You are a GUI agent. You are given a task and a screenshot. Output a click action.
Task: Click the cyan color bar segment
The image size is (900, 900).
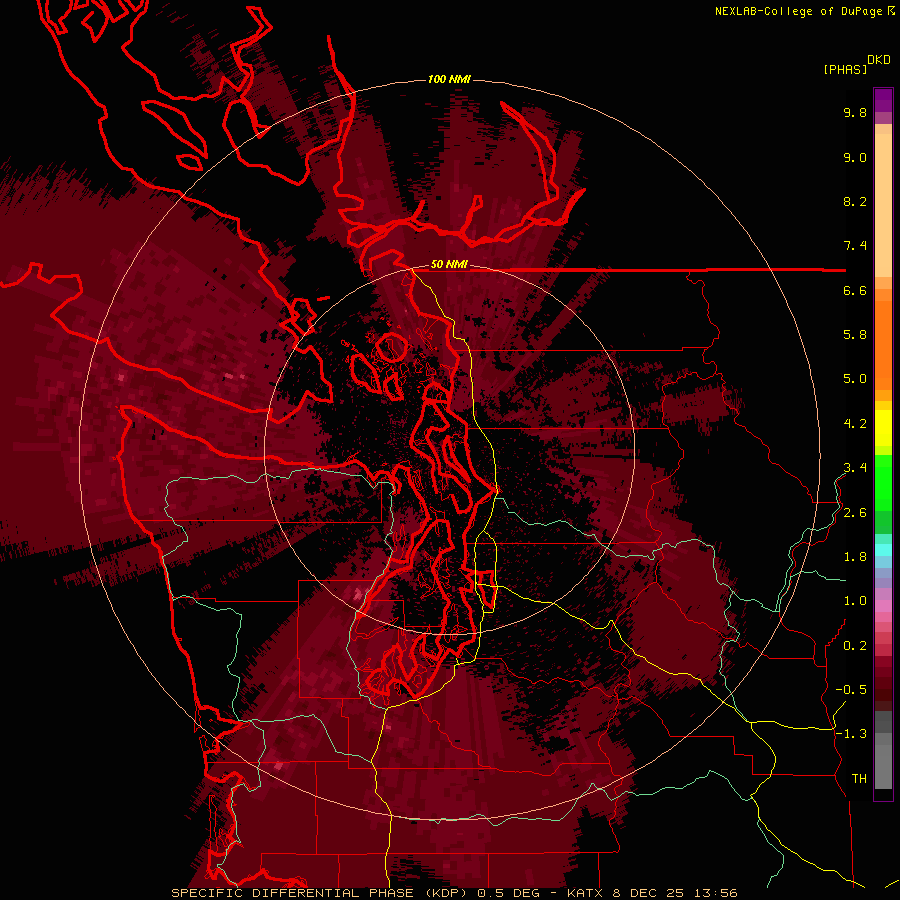883,550
